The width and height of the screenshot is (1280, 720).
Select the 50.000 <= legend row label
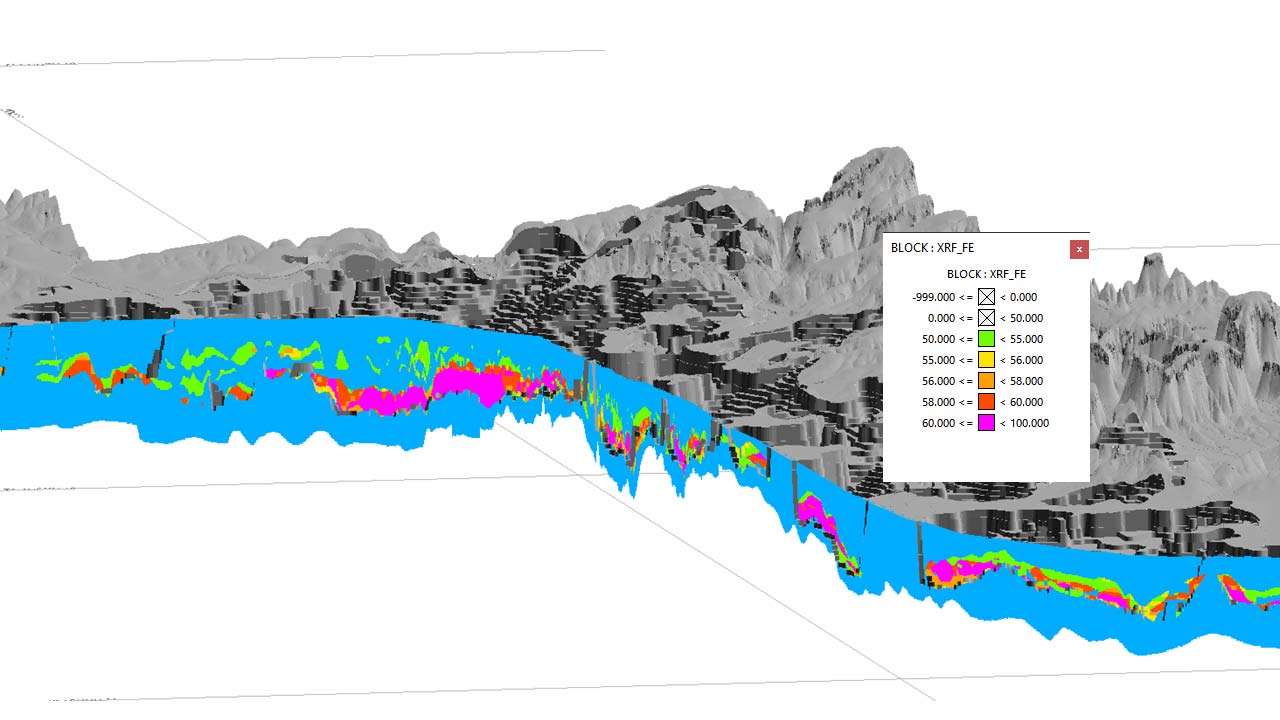point(941,339)
